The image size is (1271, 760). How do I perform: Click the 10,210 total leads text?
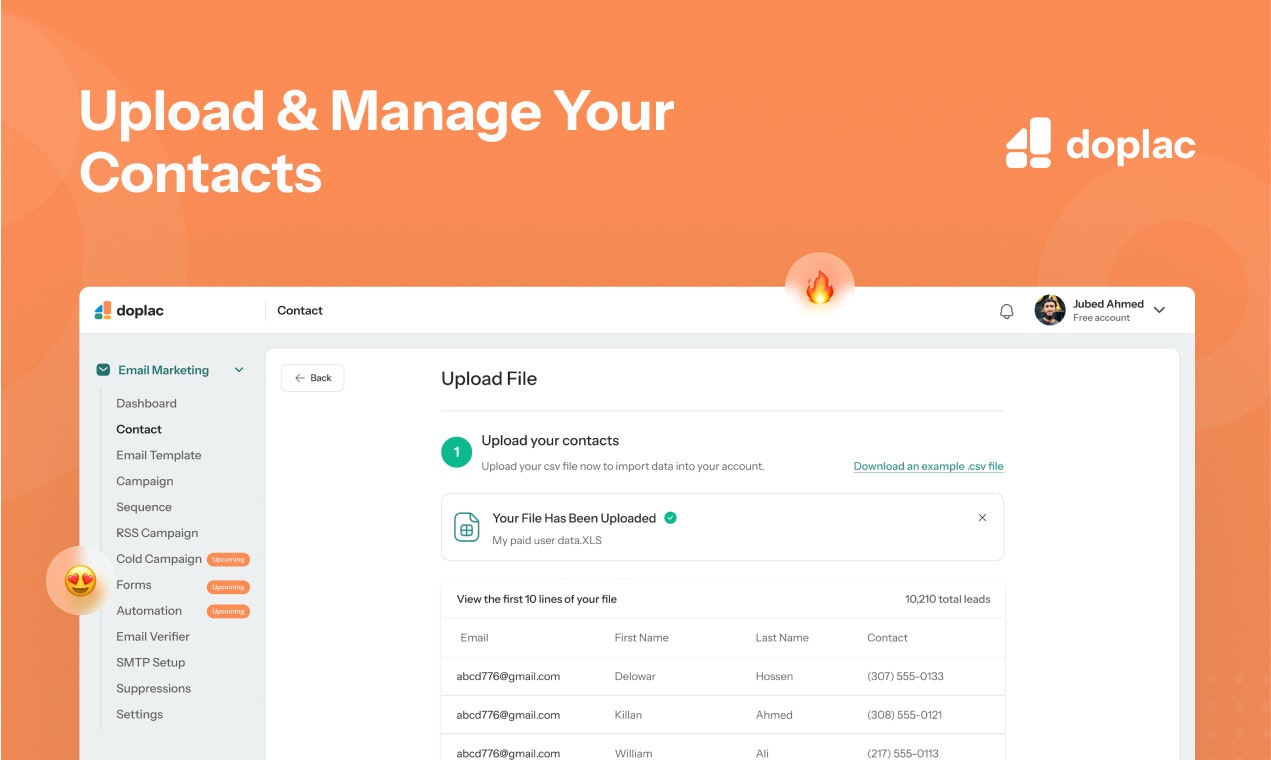tap(948, 599)
